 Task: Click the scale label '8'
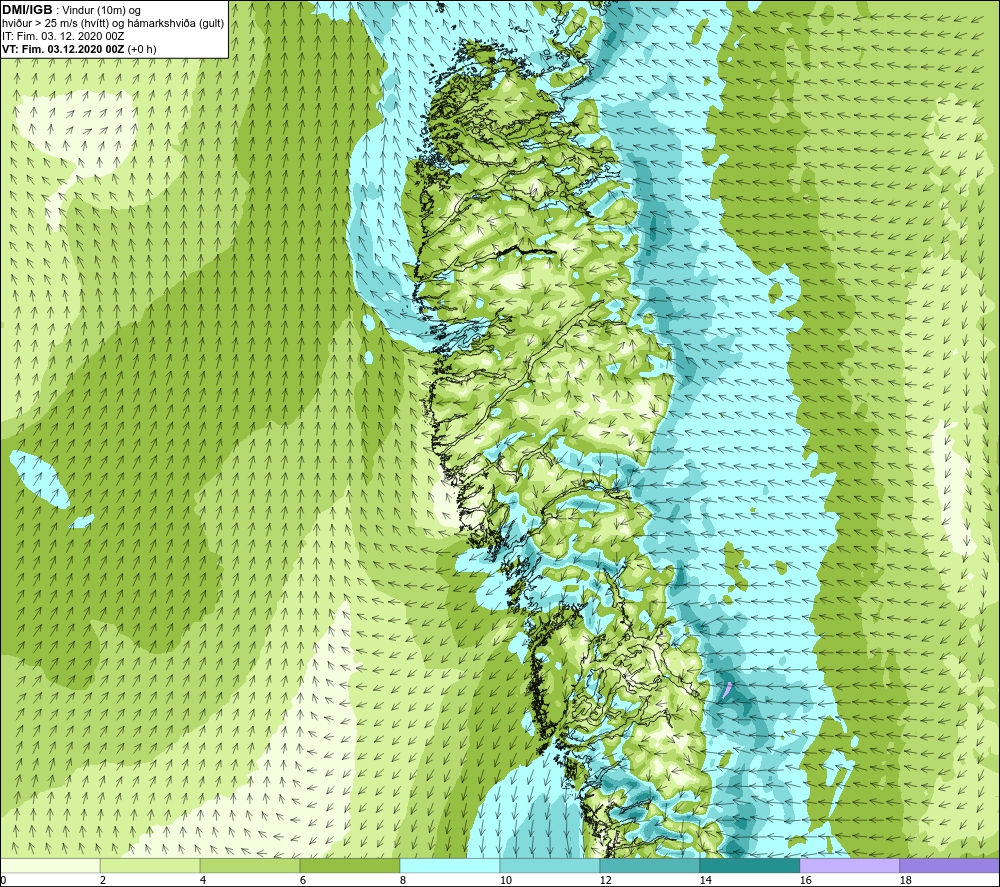point(403,880)
